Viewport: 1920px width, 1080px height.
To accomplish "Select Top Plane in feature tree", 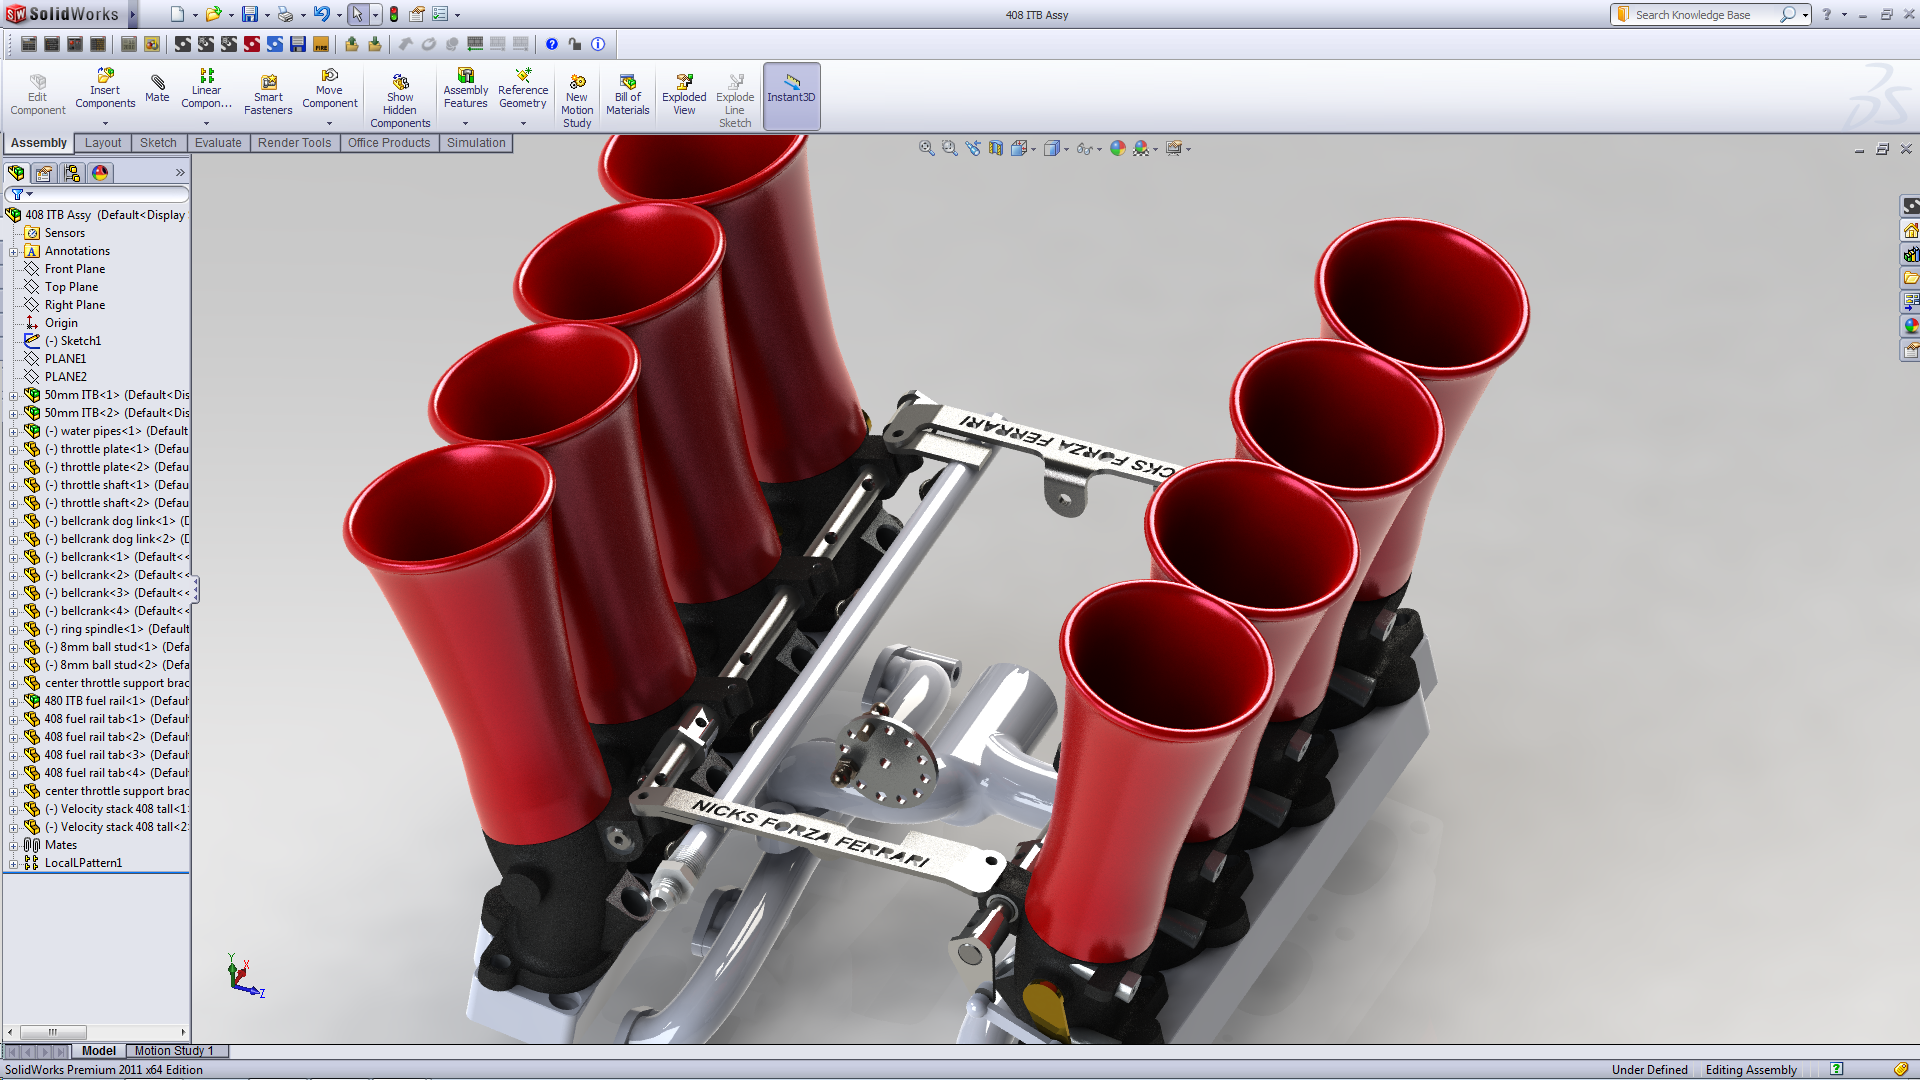I will pos(71,287).
